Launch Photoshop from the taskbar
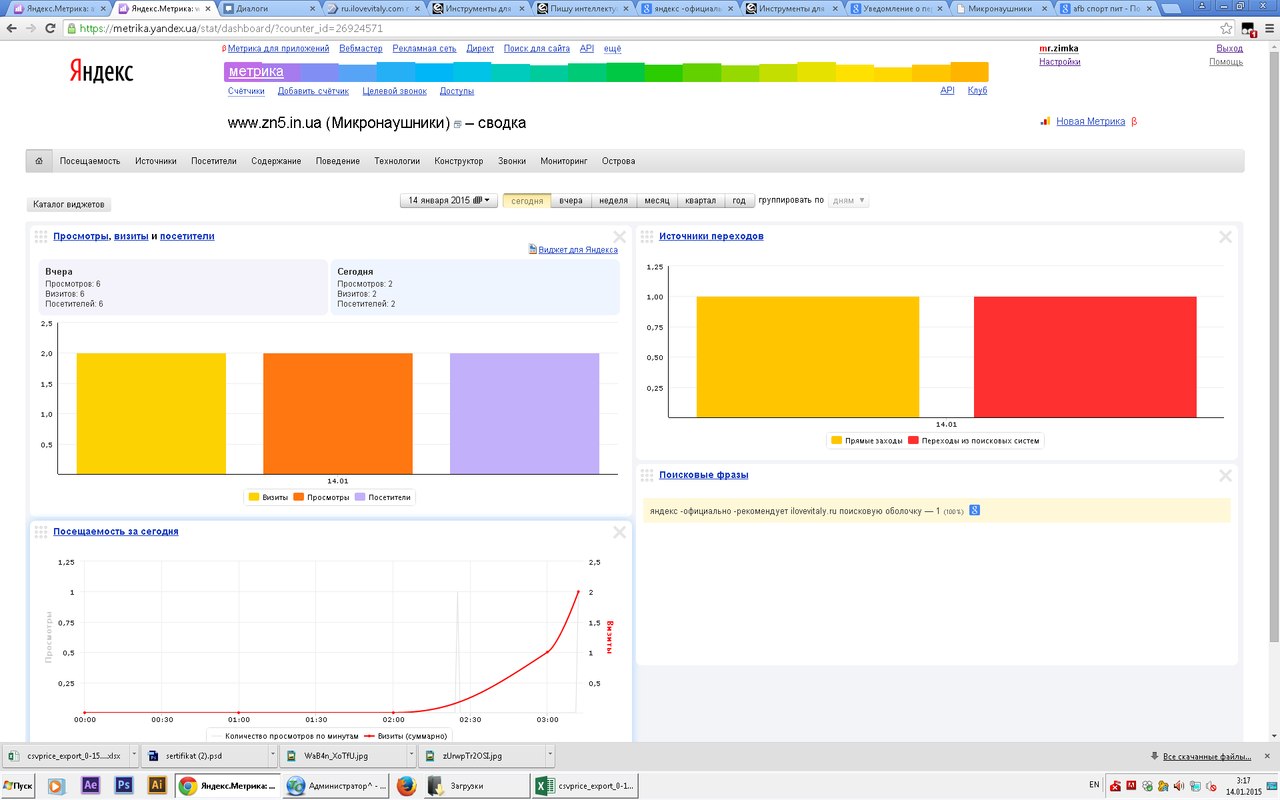Viewport: 1280px width, 800px height. tap(124, 786)
